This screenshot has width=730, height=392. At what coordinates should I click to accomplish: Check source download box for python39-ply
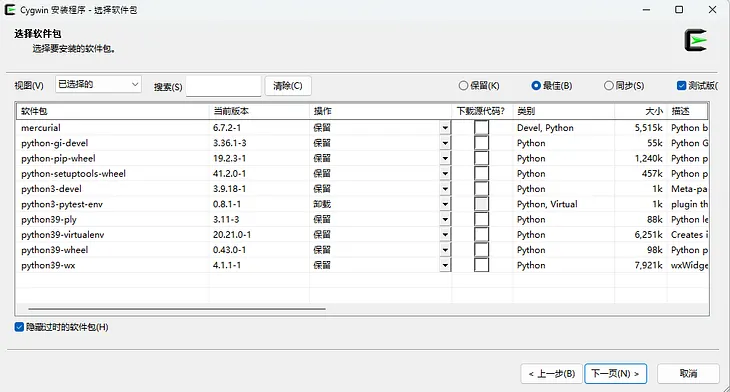point(481,219)
